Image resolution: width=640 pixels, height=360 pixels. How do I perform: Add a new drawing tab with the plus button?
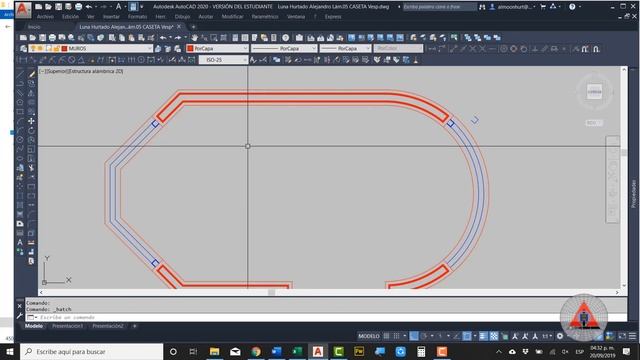(x=193, y=27)
